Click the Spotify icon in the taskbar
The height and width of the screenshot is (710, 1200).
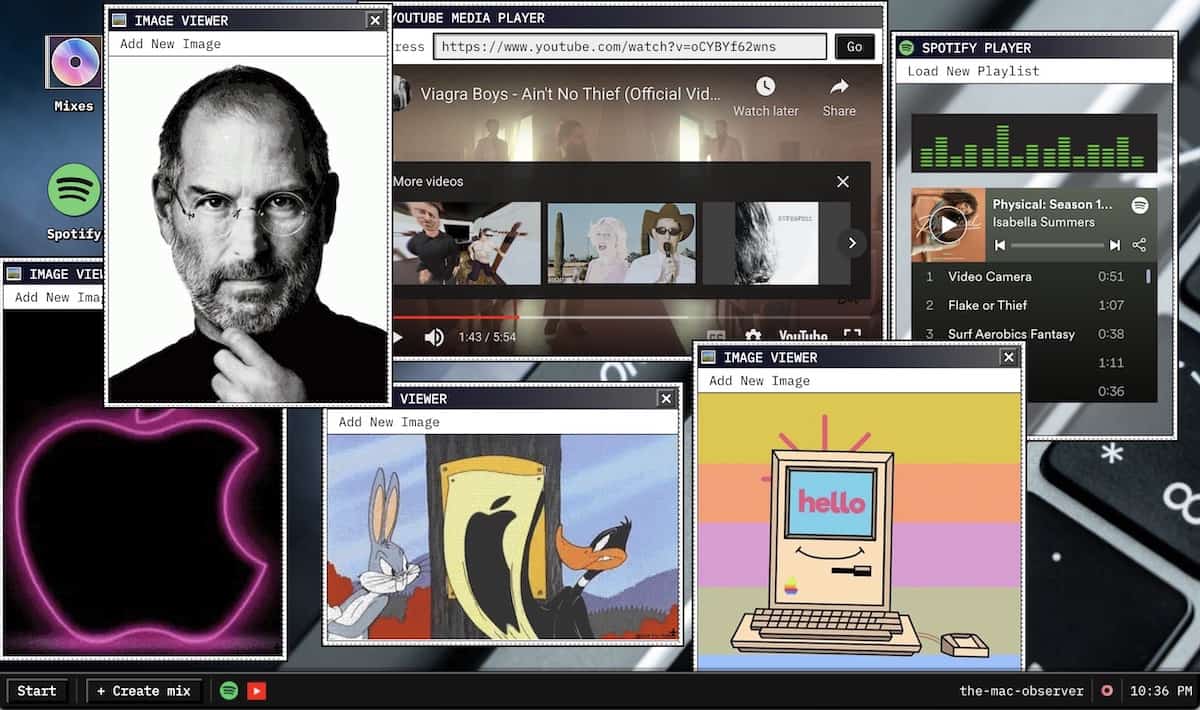229,690
